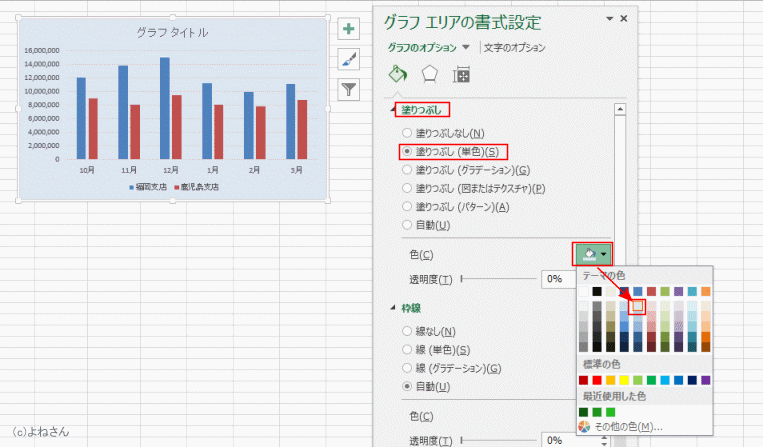Pick standard purple color swatch
The width and height of the screenshot is (763, 447).
tap(706, 380)
